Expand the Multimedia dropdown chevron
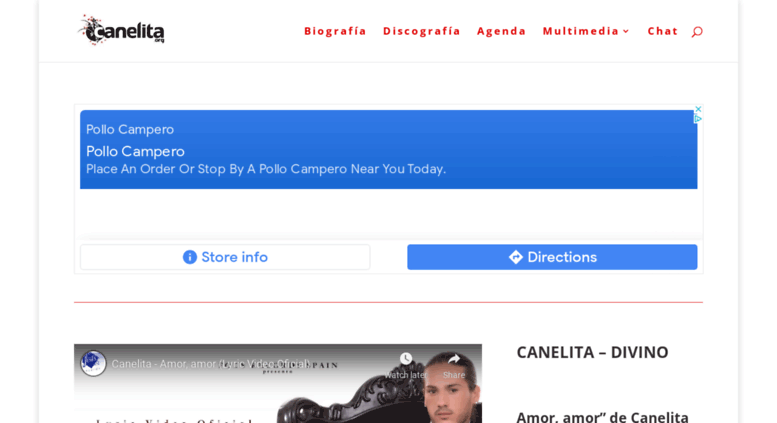The height and width of the screenshot is (423, 777). pos(626,31)
